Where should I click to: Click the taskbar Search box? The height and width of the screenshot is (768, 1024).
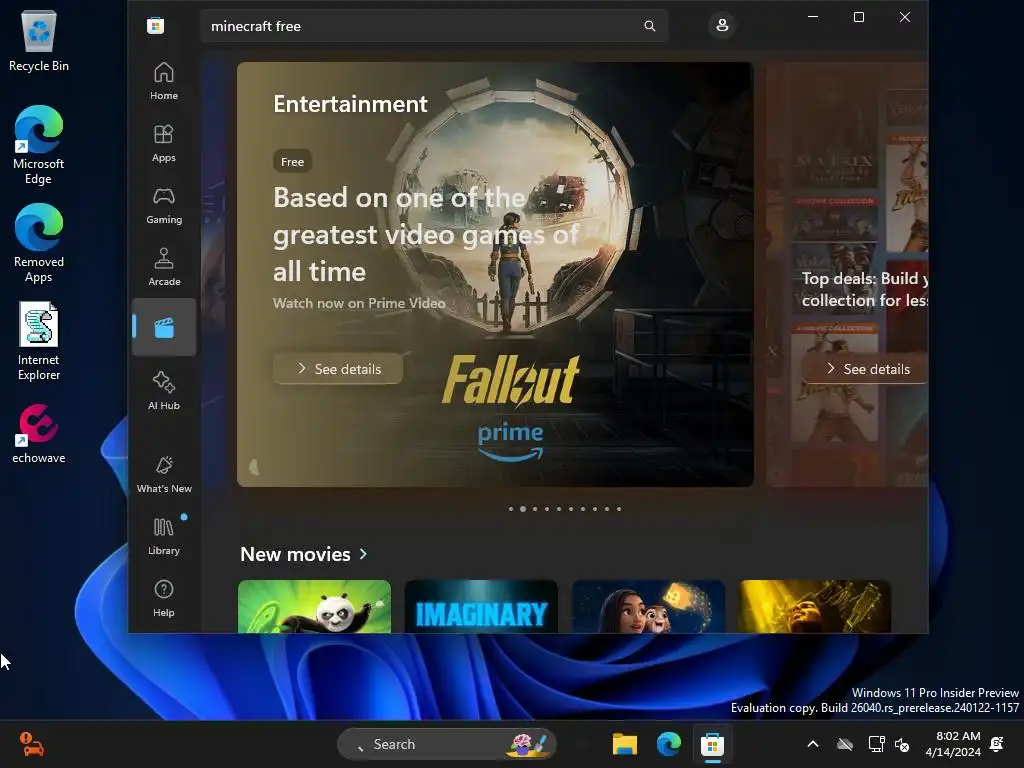pyautogui.click(x=447, y=744)
